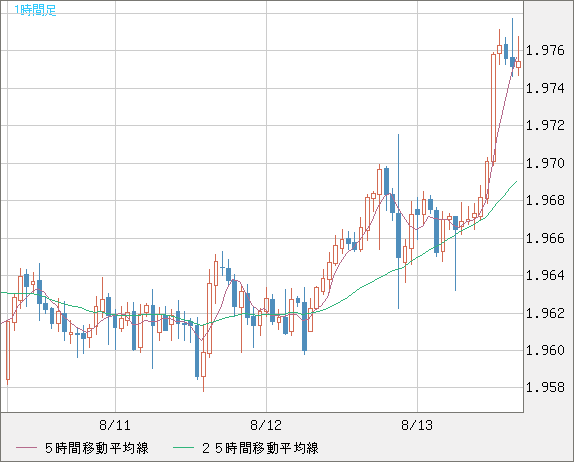The width and height of the screenshot is (574, 462).
Task: Click the 8/12 date label
Action: tap(266, 425)
